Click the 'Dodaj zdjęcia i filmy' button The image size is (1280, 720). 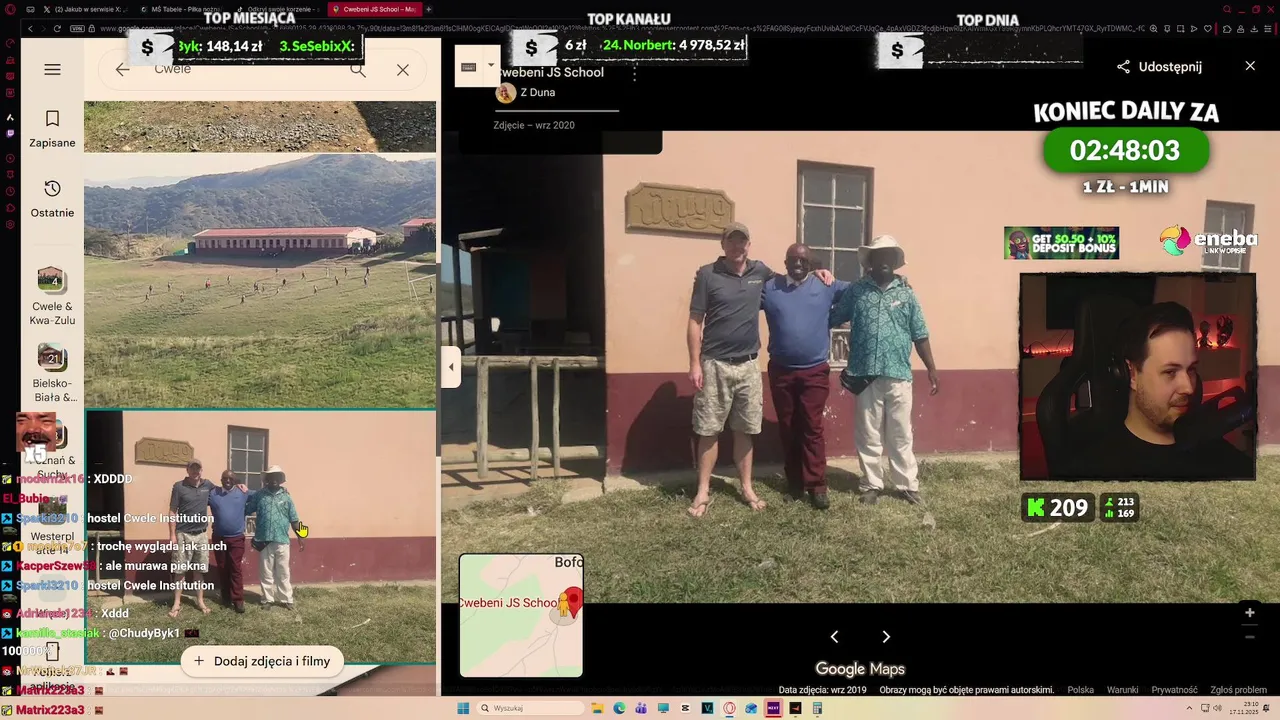point(262,661)
